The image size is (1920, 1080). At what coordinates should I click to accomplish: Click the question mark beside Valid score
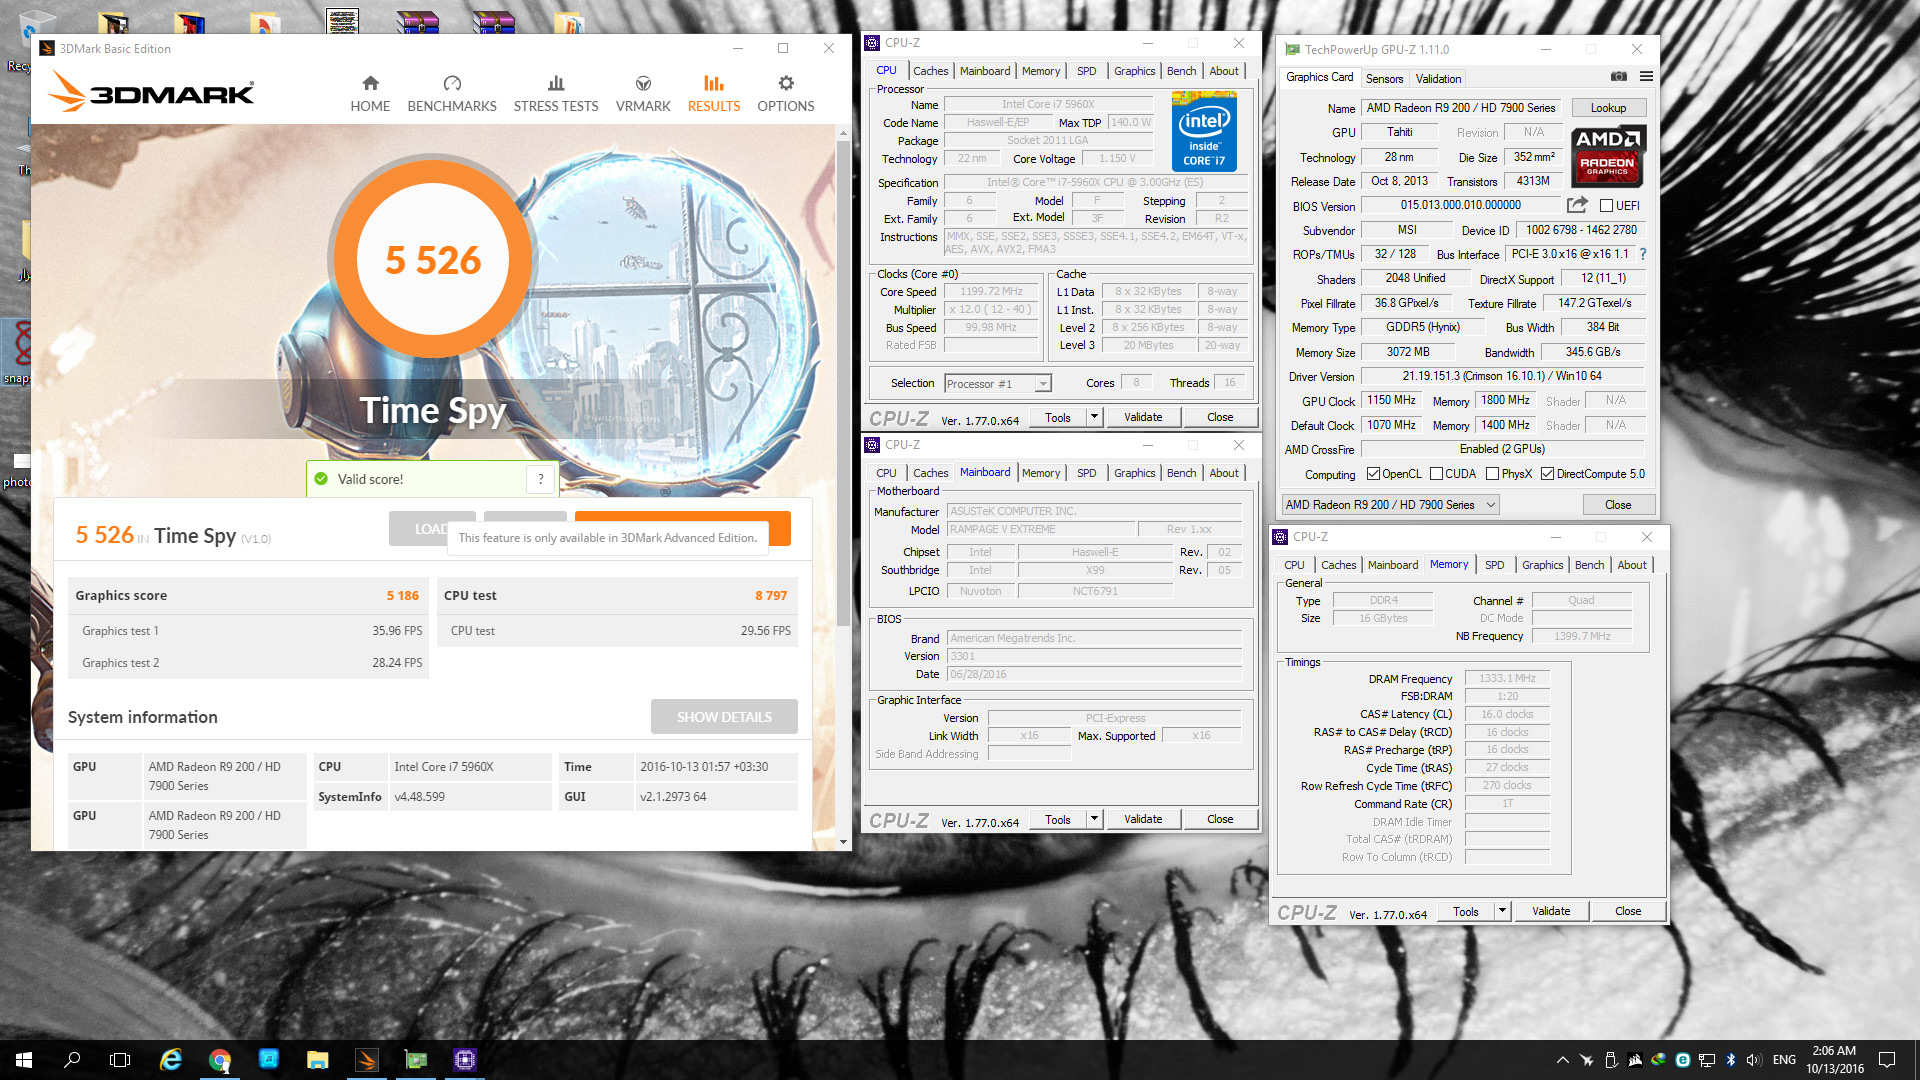coord(541,479)
